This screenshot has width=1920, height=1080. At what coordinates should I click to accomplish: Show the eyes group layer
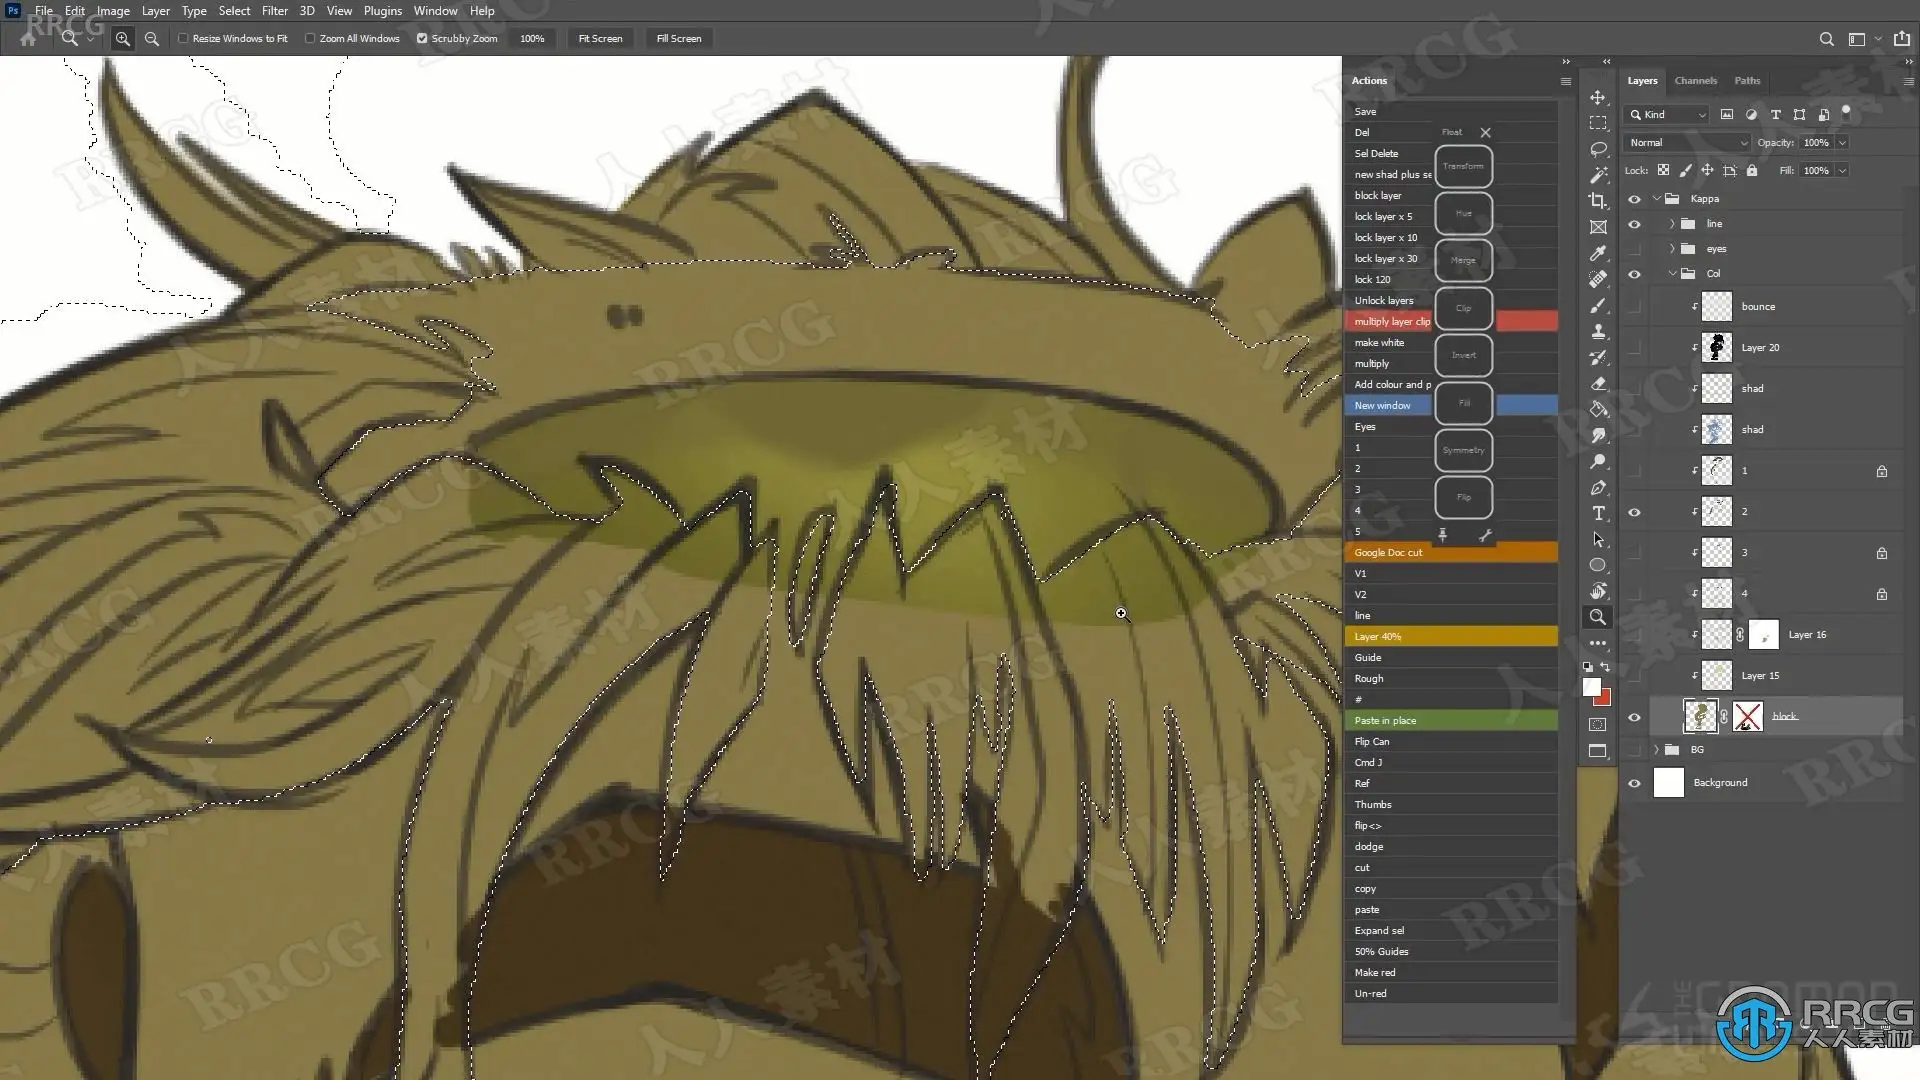pos(1634,249)
